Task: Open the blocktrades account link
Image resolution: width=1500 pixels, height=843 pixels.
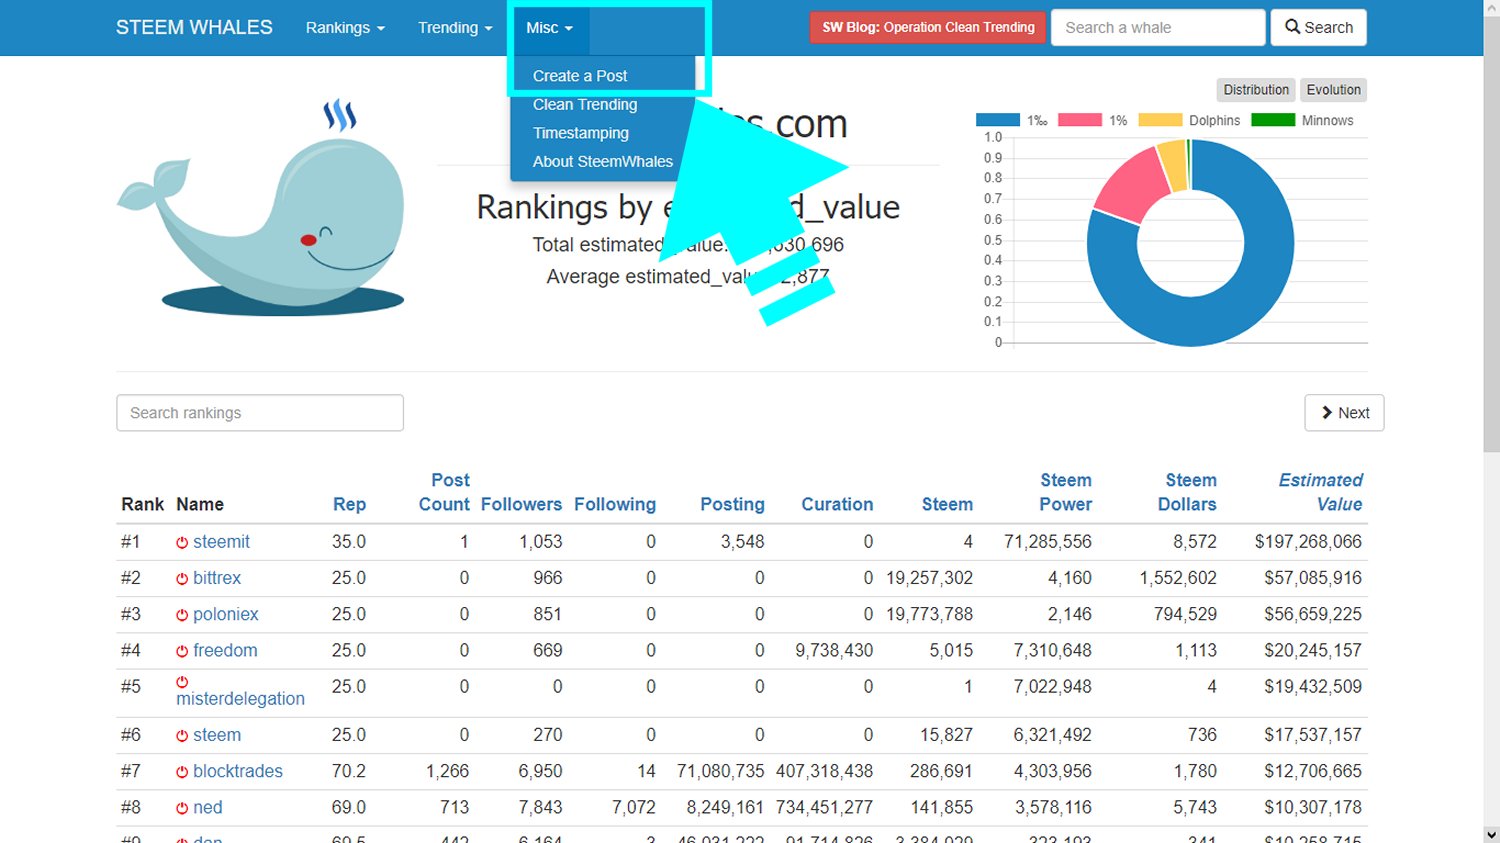Action: click(238, 771)
